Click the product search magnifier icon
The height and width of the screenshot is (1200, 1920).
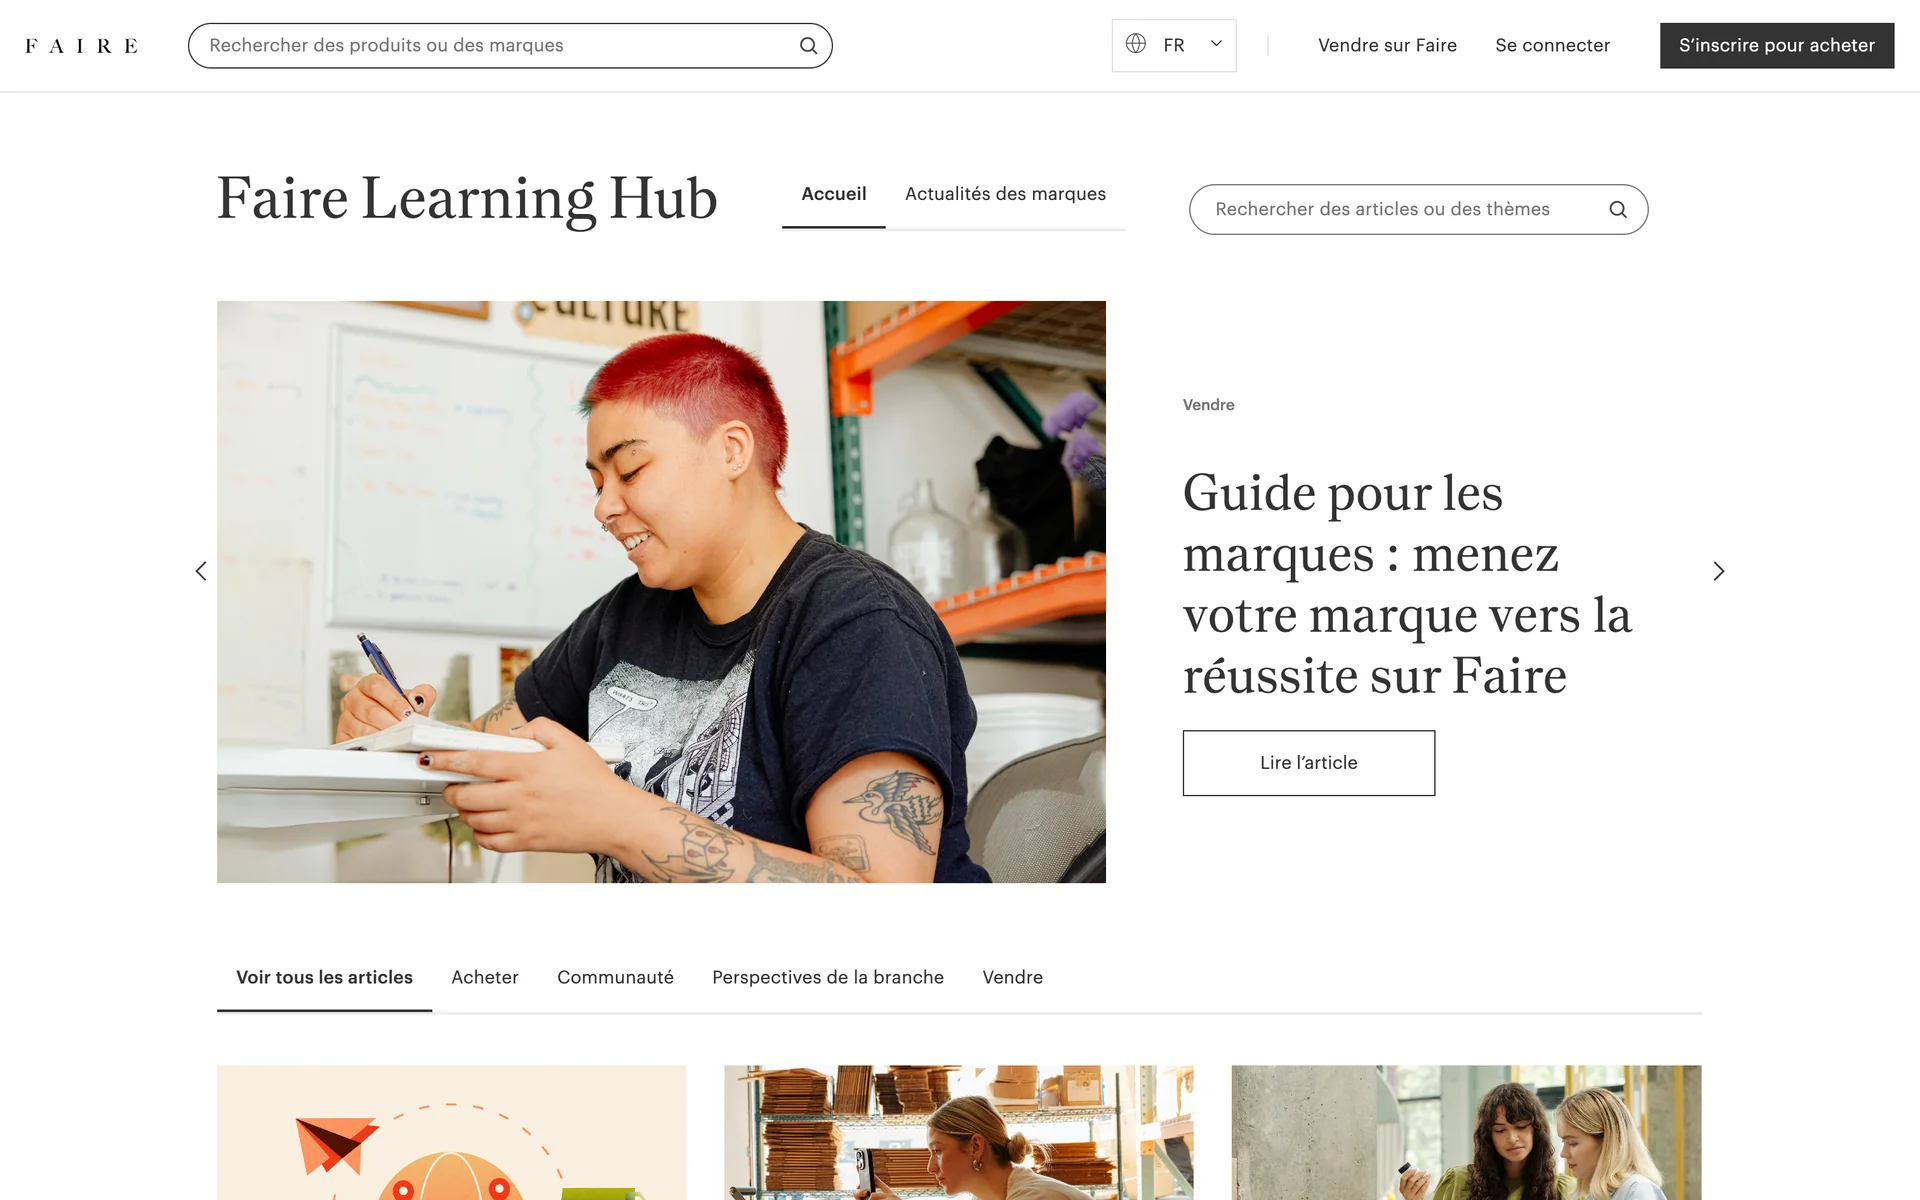(x=808, y=46)
